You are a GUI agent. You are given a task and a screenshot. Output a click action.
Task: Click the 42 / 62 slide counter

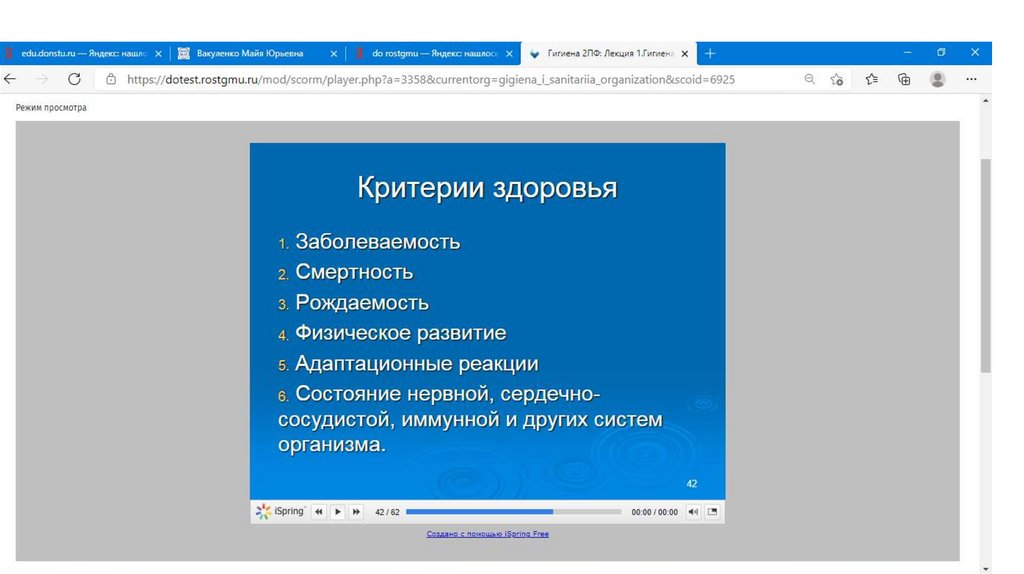click(387, 512)
